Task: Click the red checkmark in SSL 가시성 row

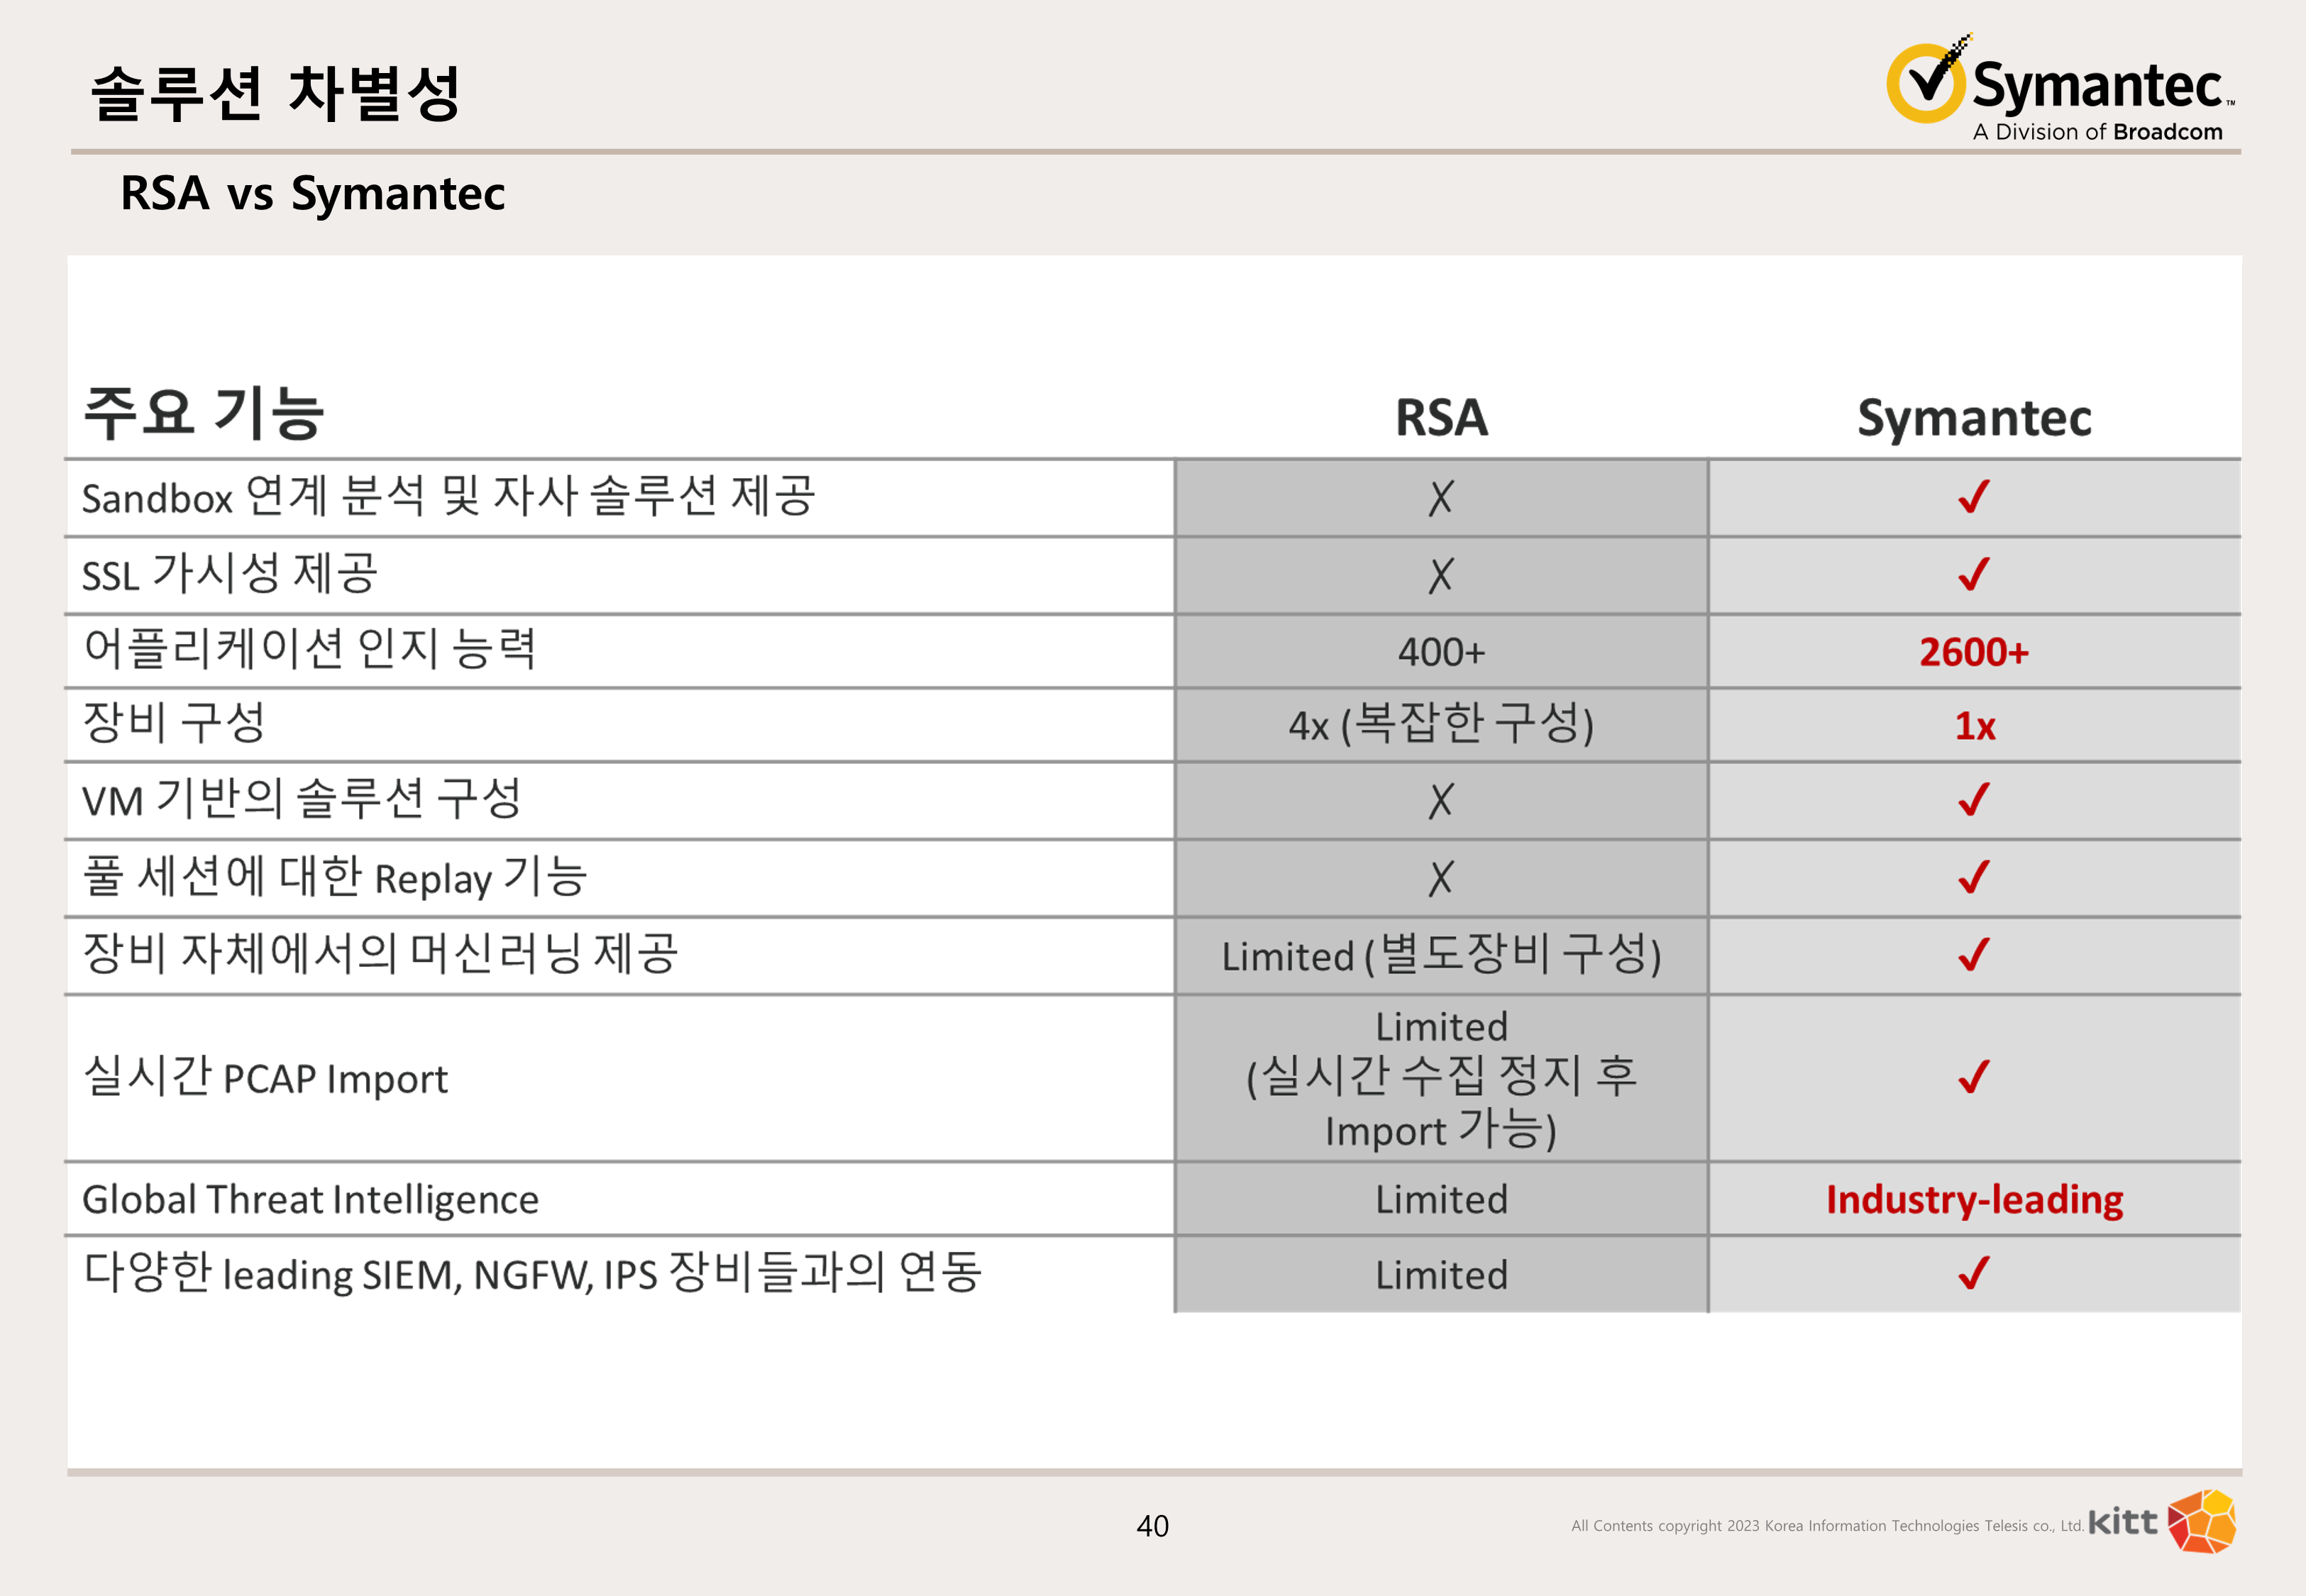Action: point(1974,575)
